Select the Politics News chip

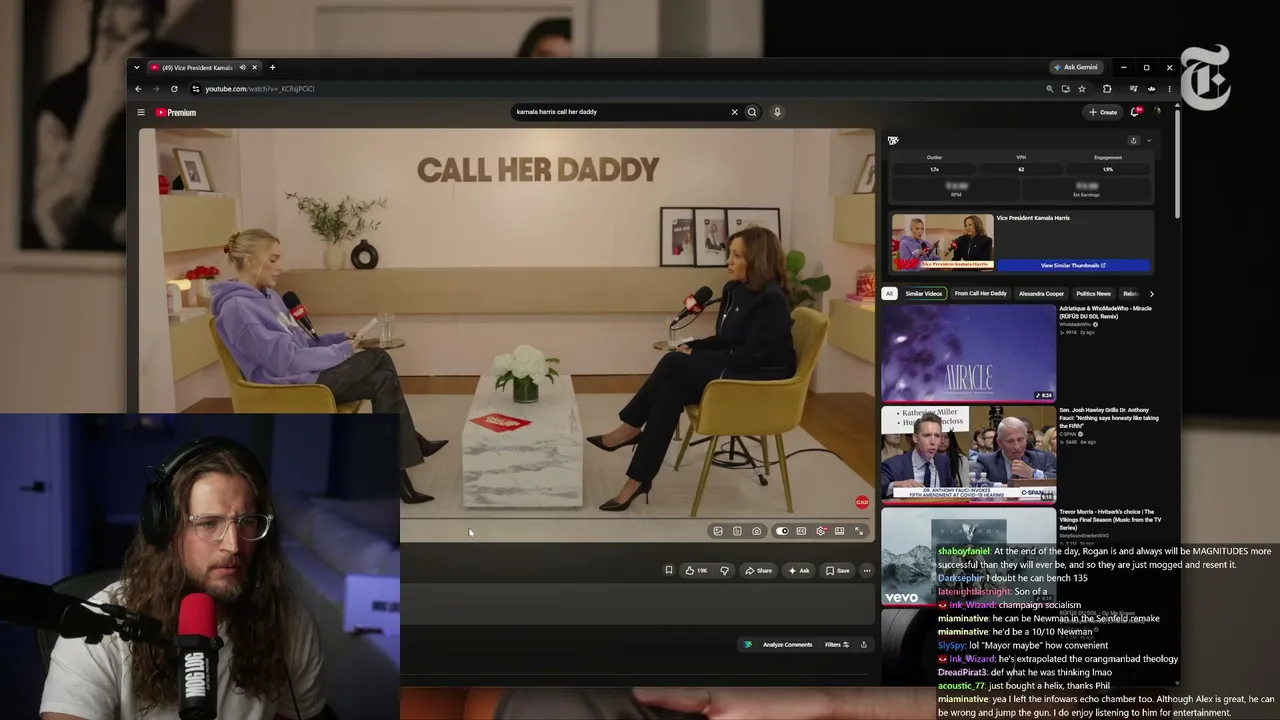[1093, 294]
